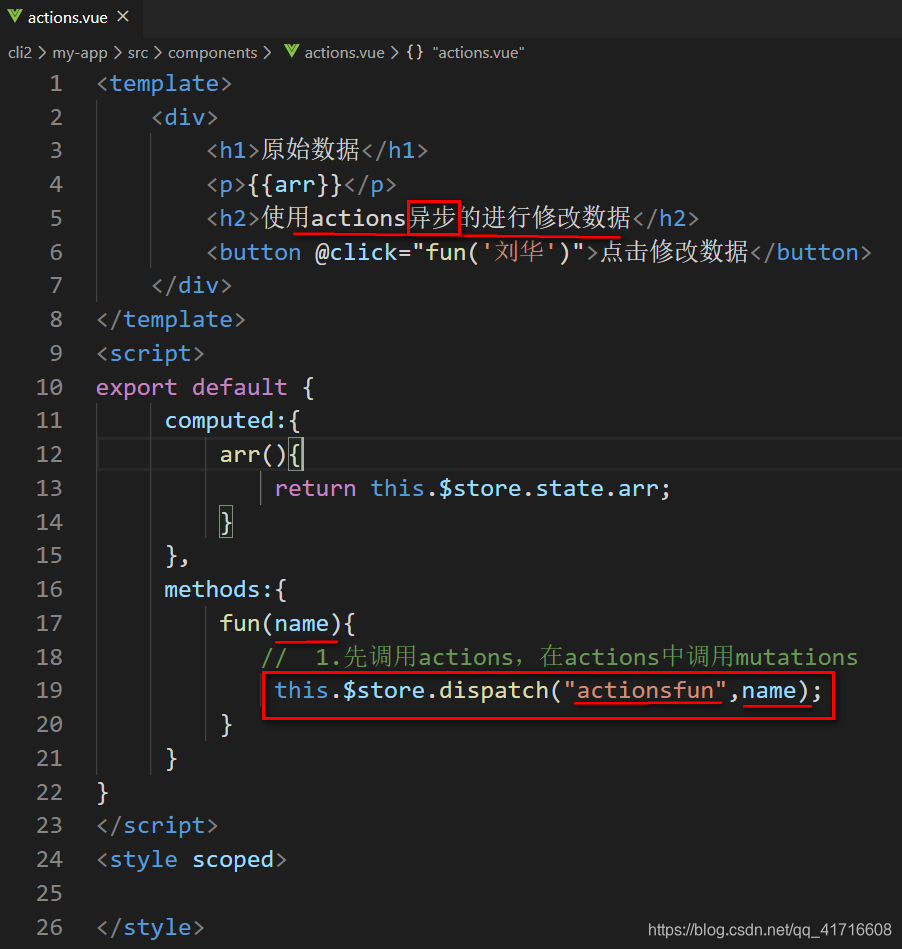Click the Vue logo on the actions.vue tab

click(x=14, y=16)
